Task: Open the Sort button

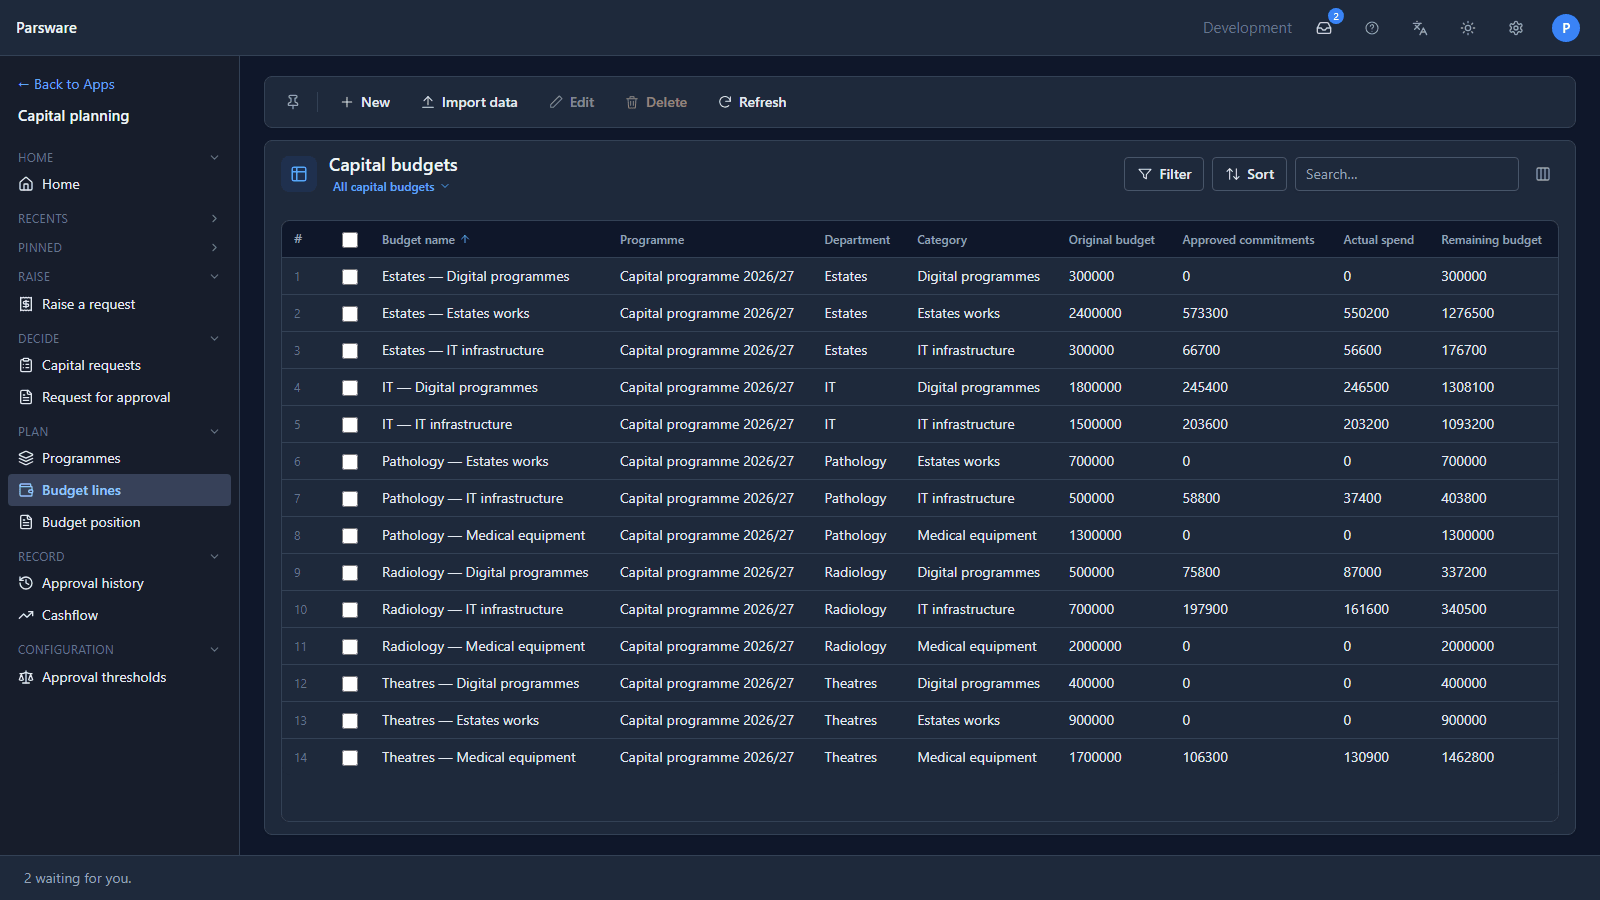Action: pos(1249,174)
